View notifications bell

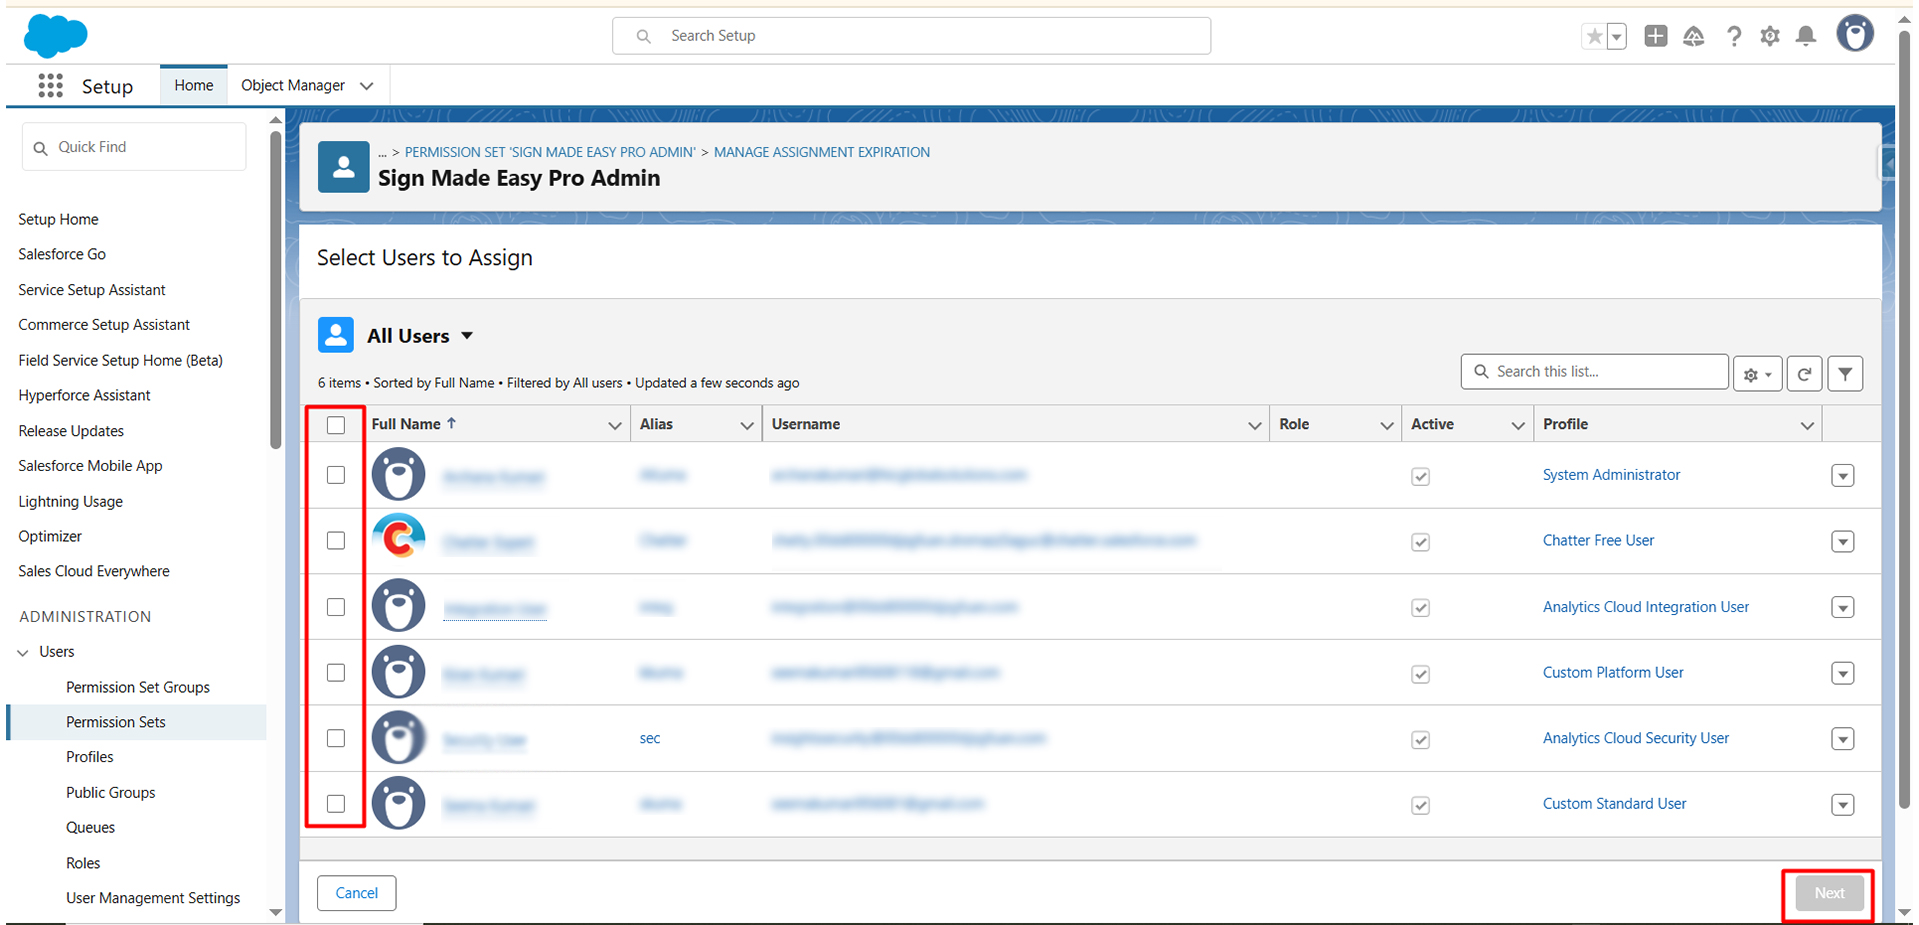point(1806,37)
